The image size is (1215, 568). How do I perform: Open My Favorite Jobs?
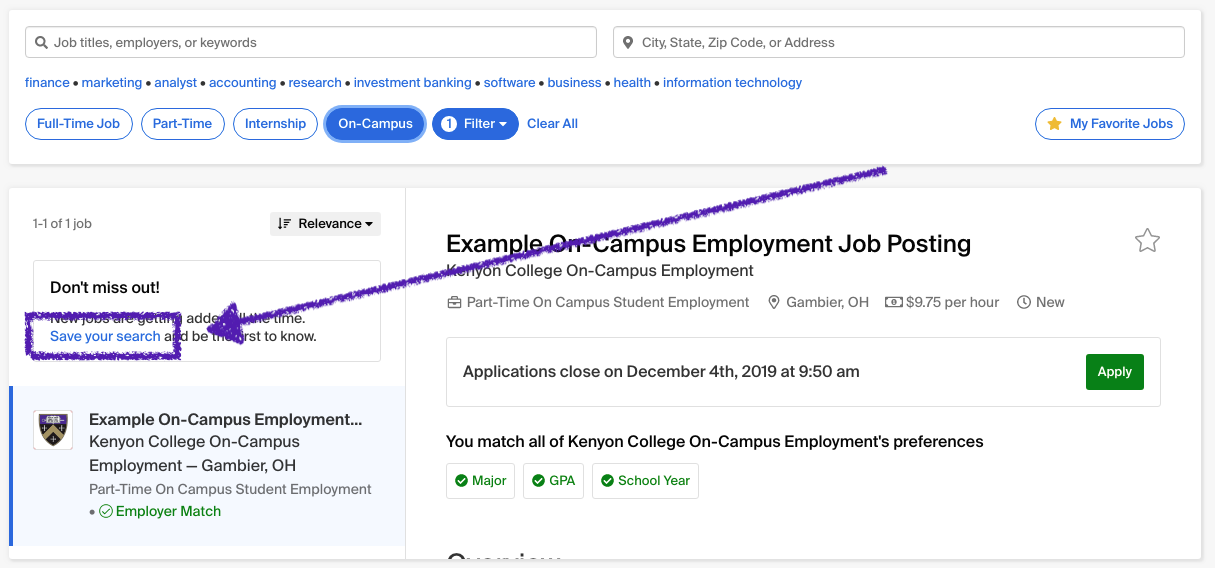click(1110, 124)
